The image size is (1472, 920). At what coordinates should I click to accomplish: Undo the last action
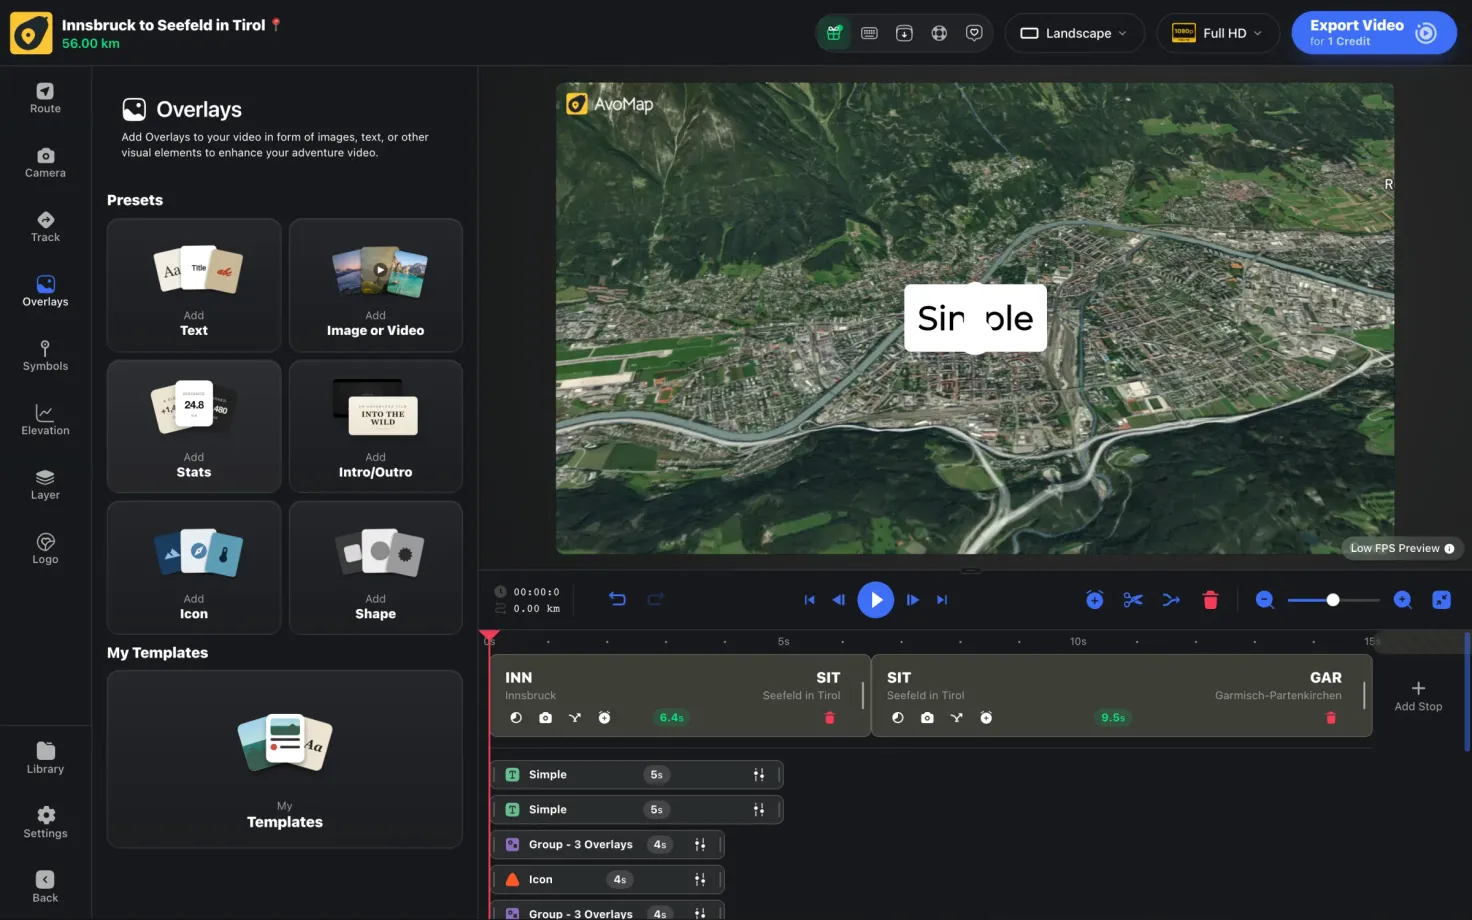coord(617,599)
